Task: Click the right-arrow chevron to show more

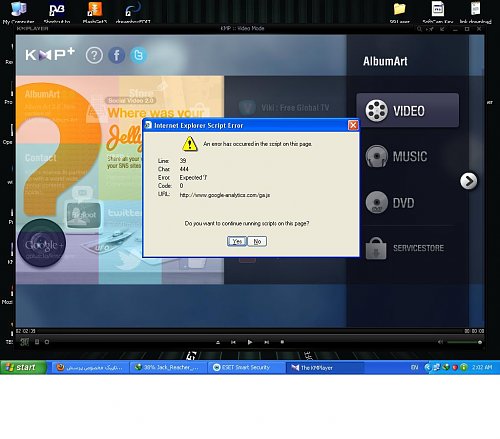Action: (x=469, y=181)
